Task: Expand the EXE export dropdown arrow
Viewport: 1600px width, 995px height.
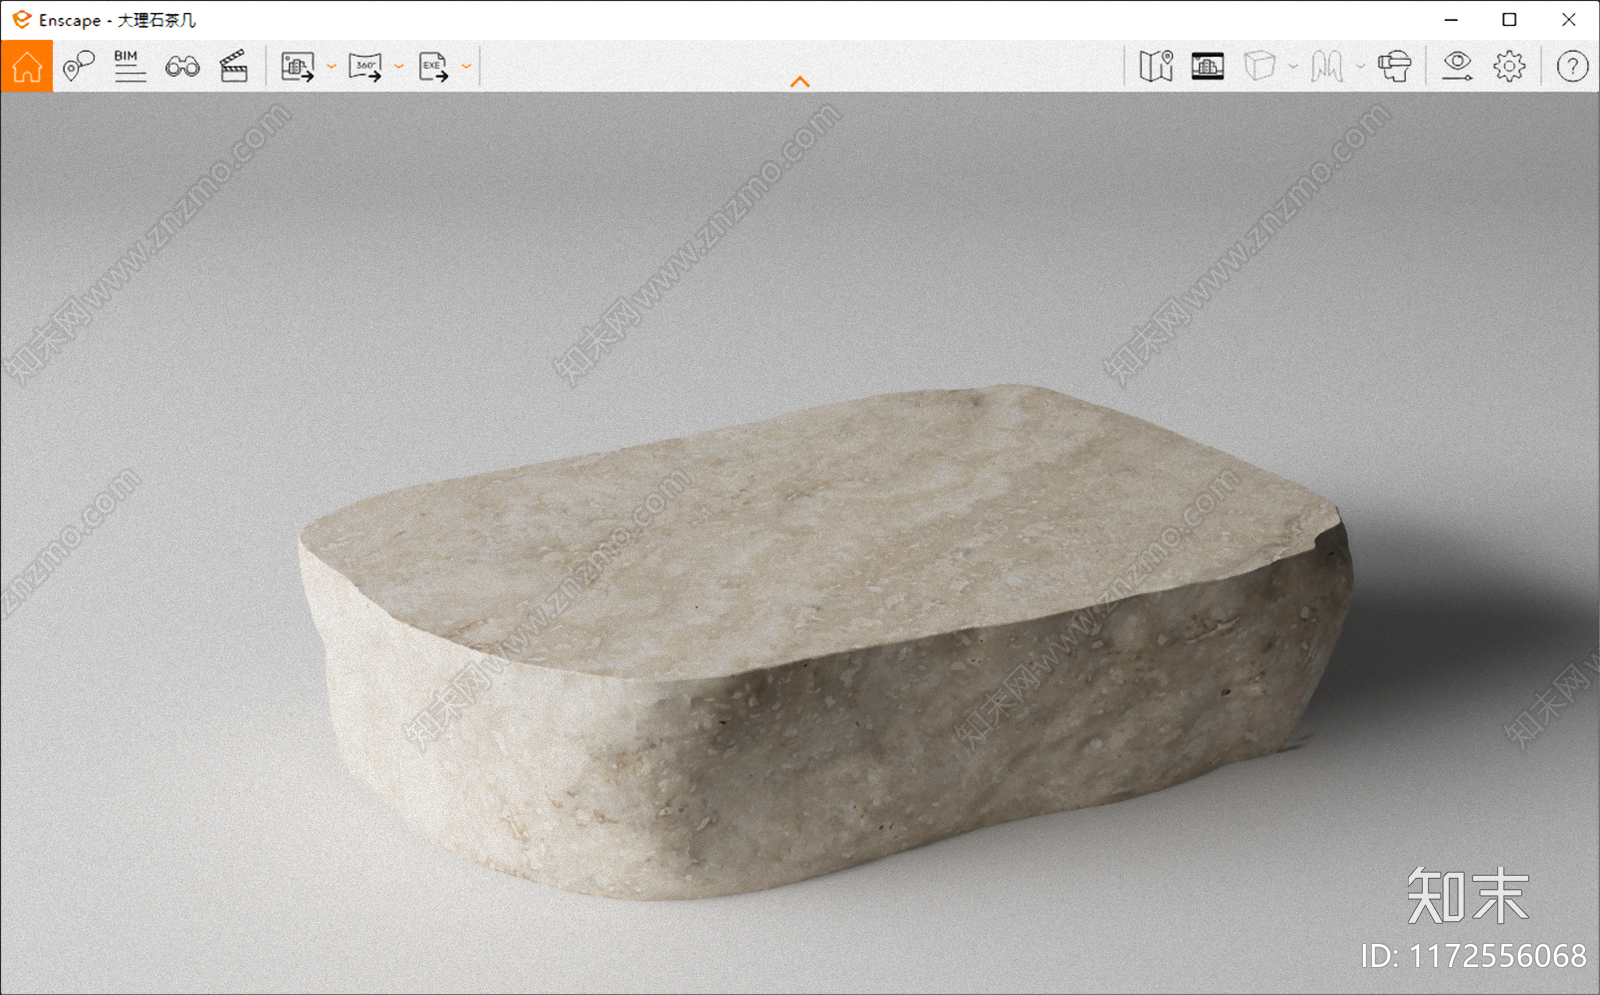Action: [x=466, y=67]
